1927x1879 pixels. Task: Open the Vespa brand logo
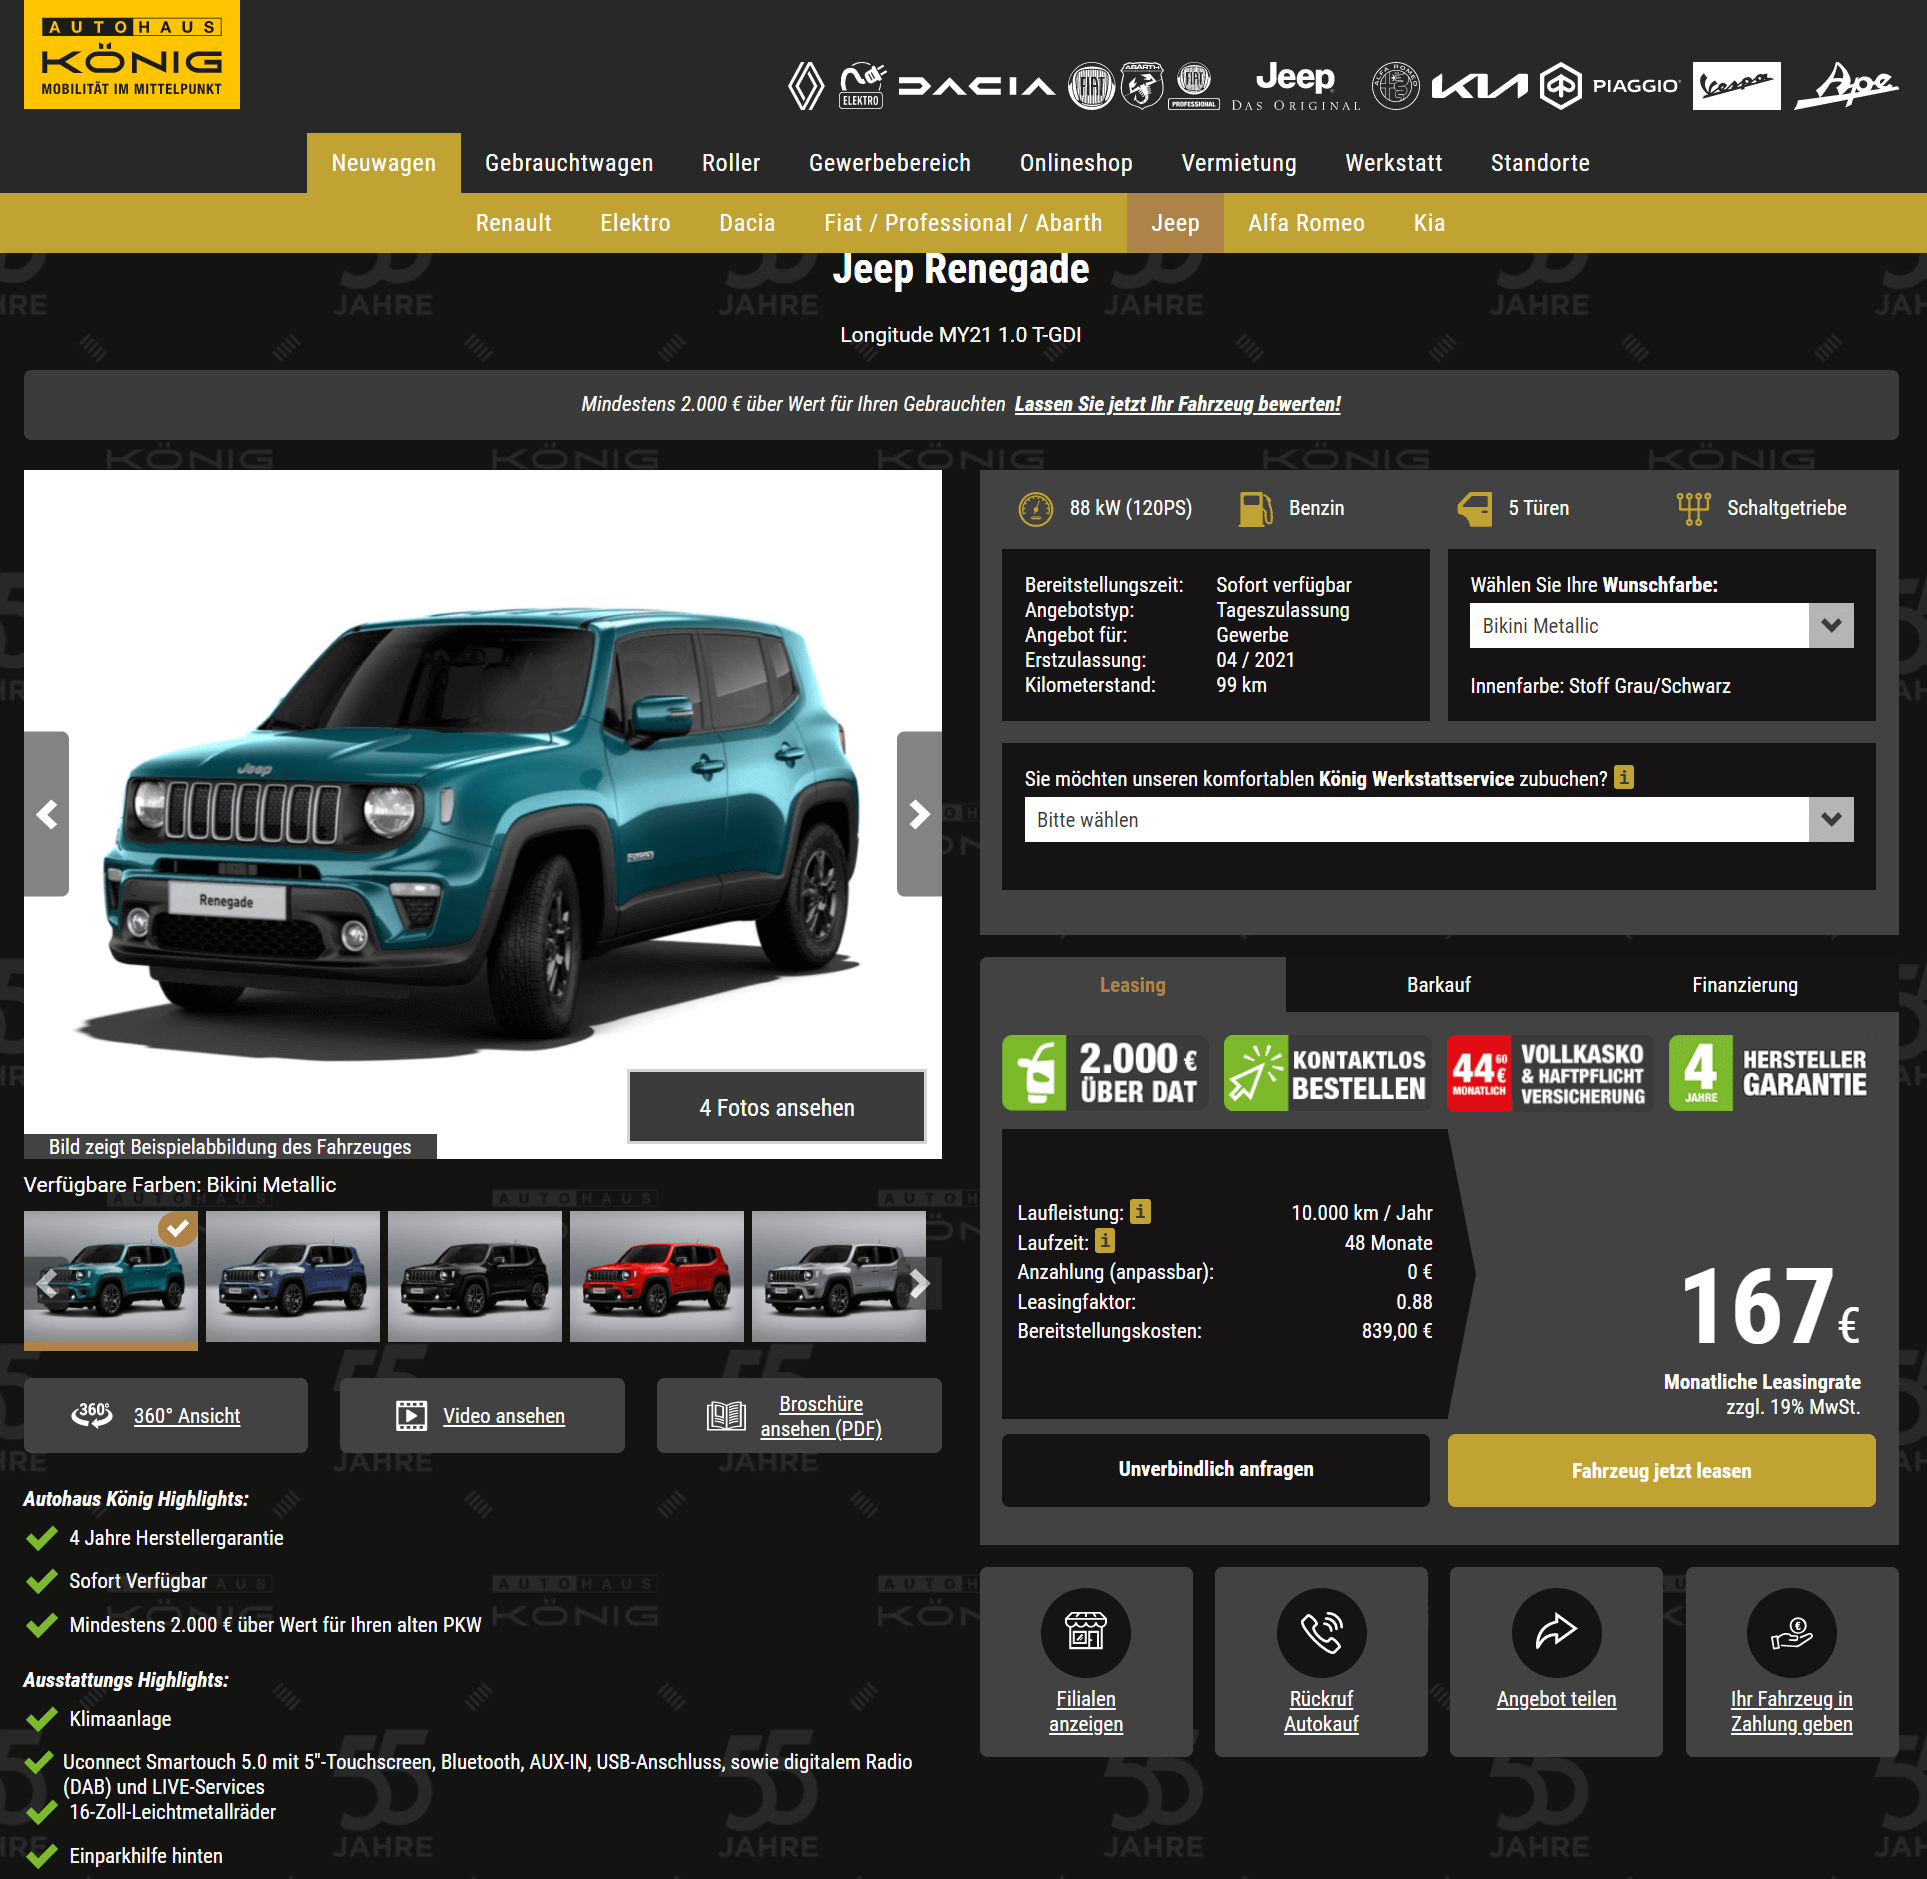(x=1736, y=86)
